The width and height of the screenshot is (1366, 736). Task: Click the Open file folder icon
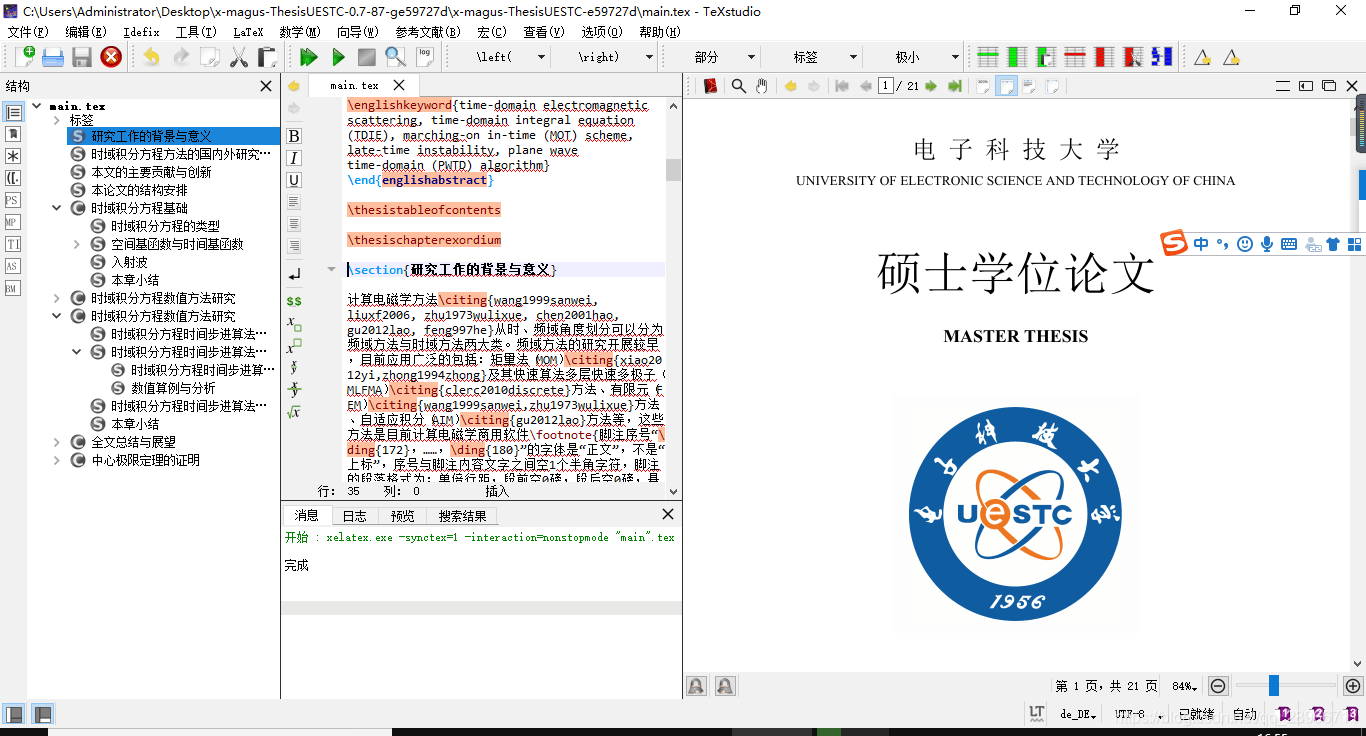[x=53, y=57]
